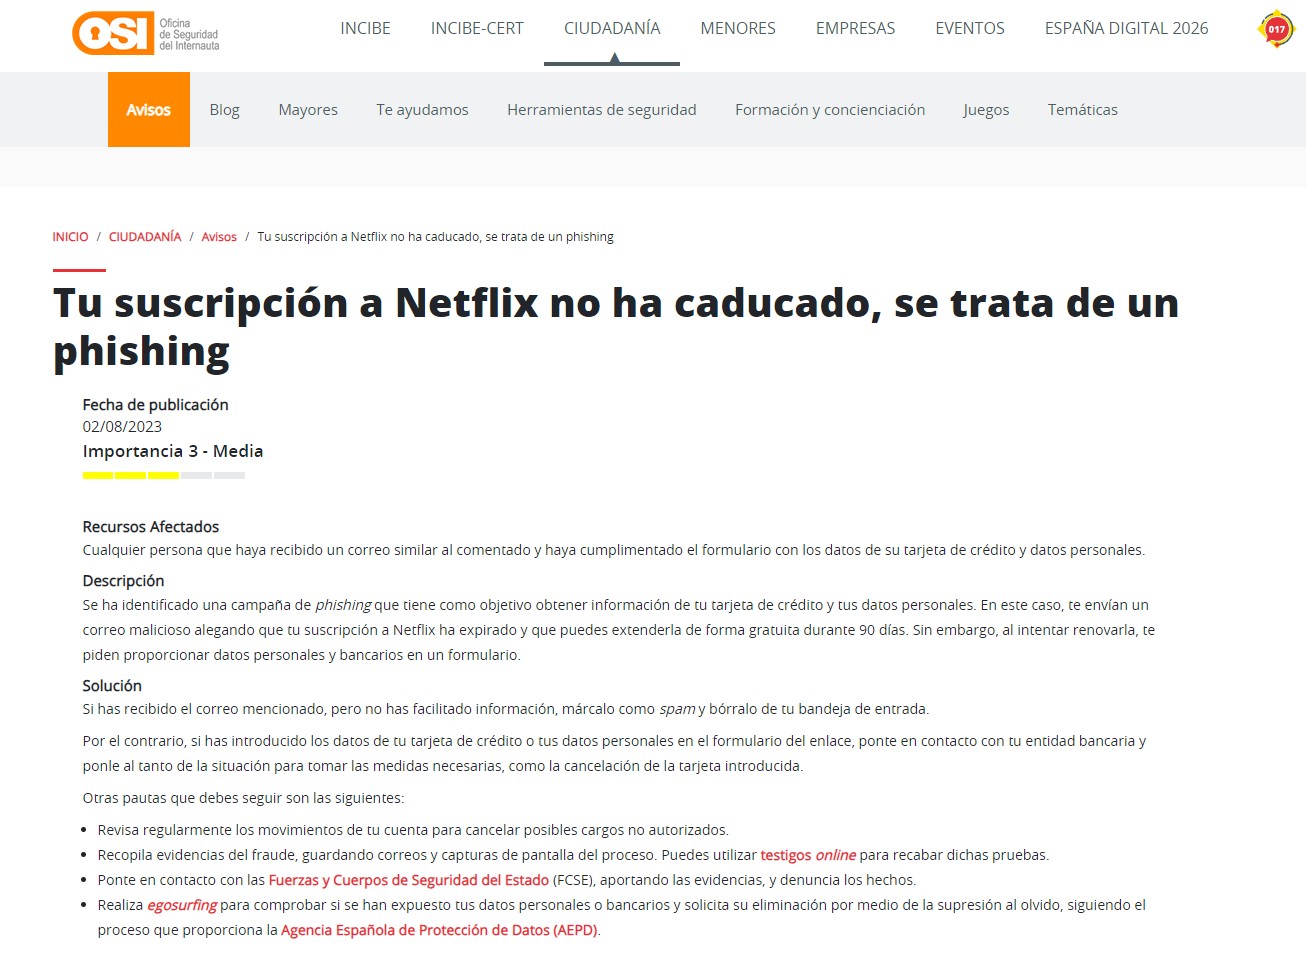Viewport: 1306px width, 957px height.
Task: Select the CIUDADANÍA top menu
Action: [x=612, y=29]
